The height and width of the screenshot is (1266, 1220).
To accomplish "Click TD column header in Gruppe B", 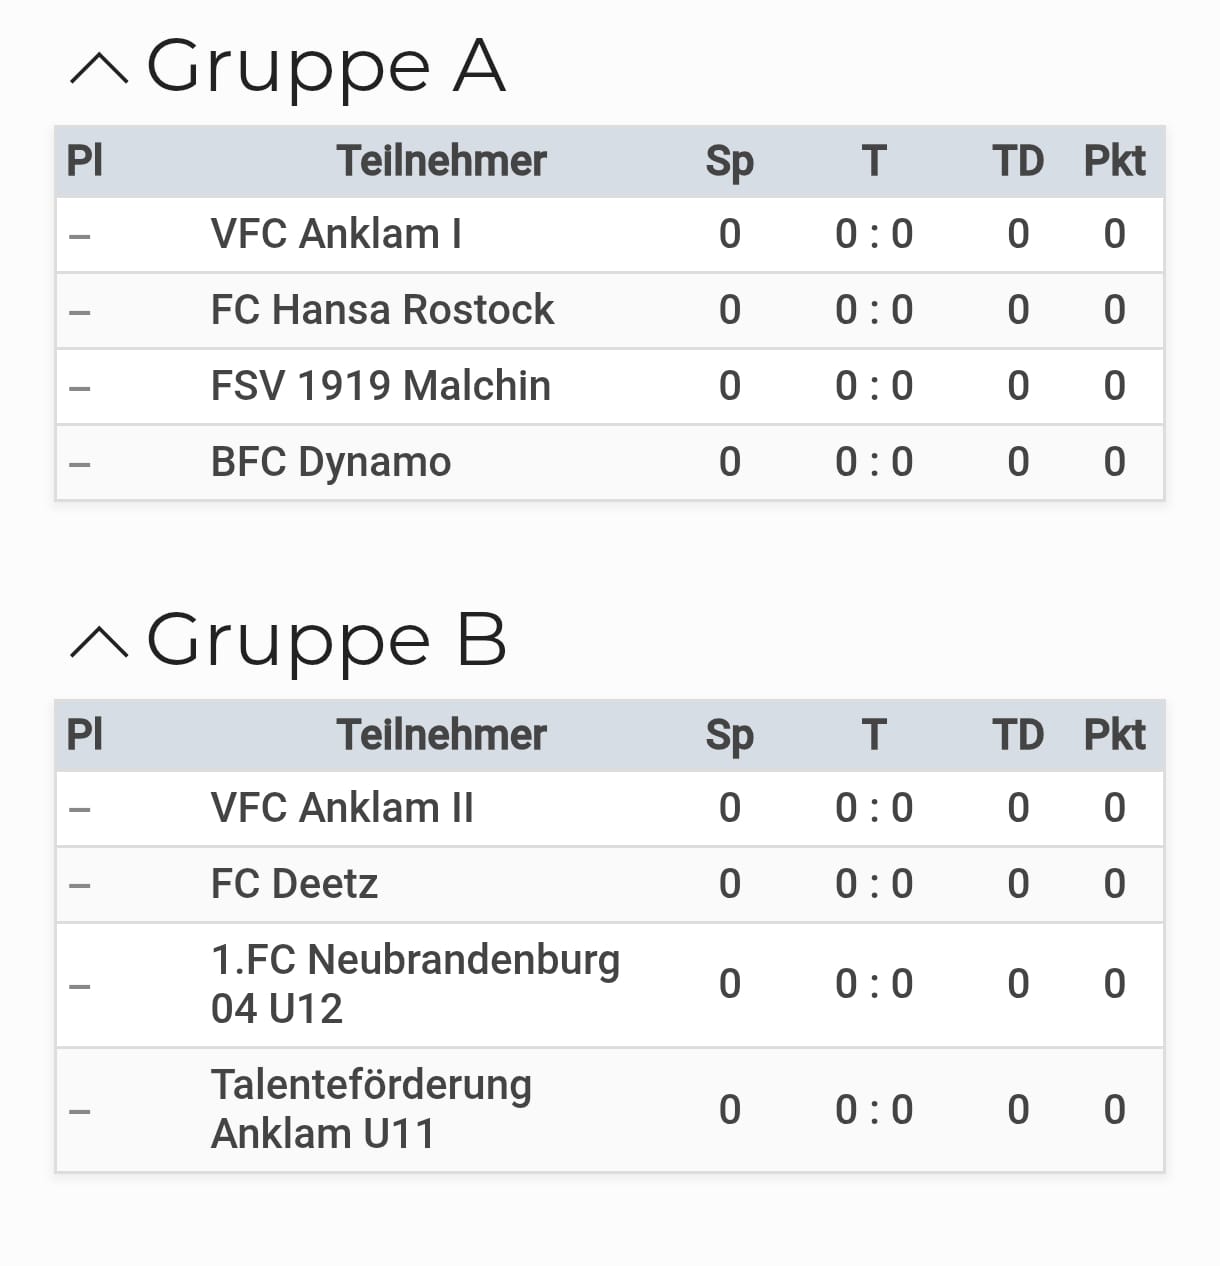I will 1017,735.
